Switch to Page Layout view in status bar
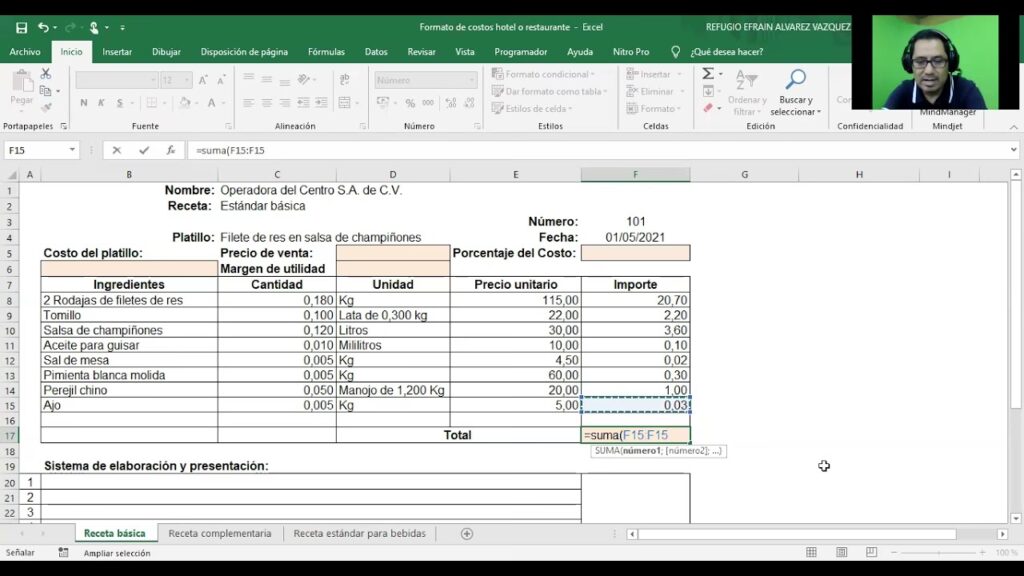This screenshot has height=576, width=1024. (839, 552)
